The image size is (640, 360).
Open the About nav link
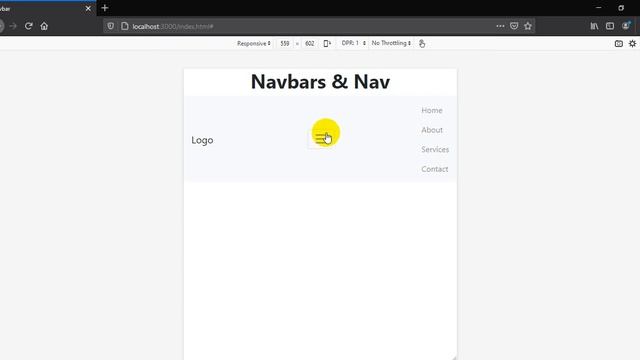[x=432, y=130]
